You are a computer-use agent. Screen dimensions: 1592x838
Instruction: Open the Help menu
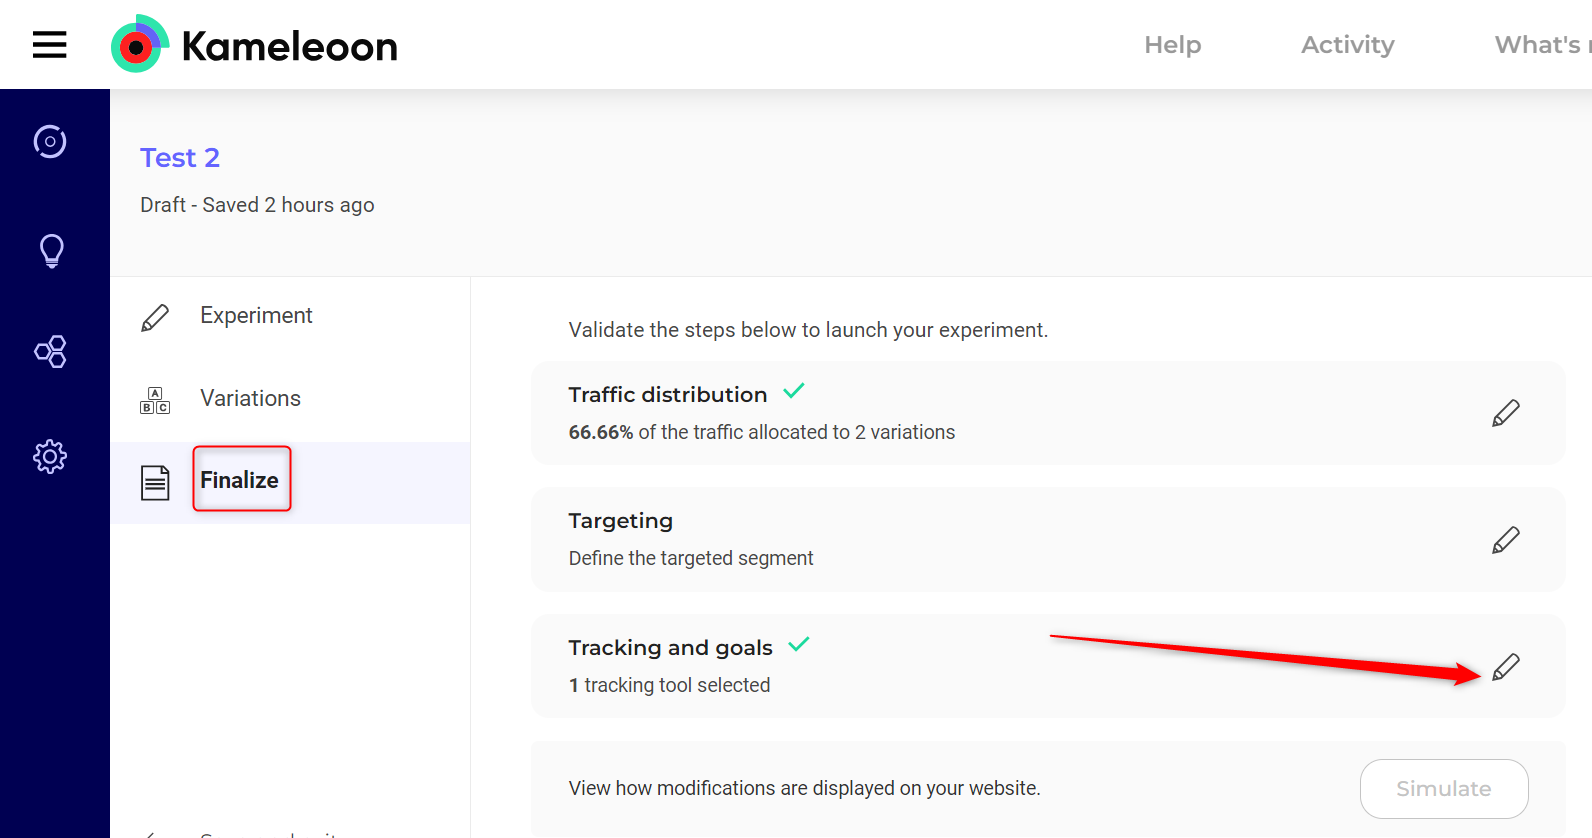1172,45
